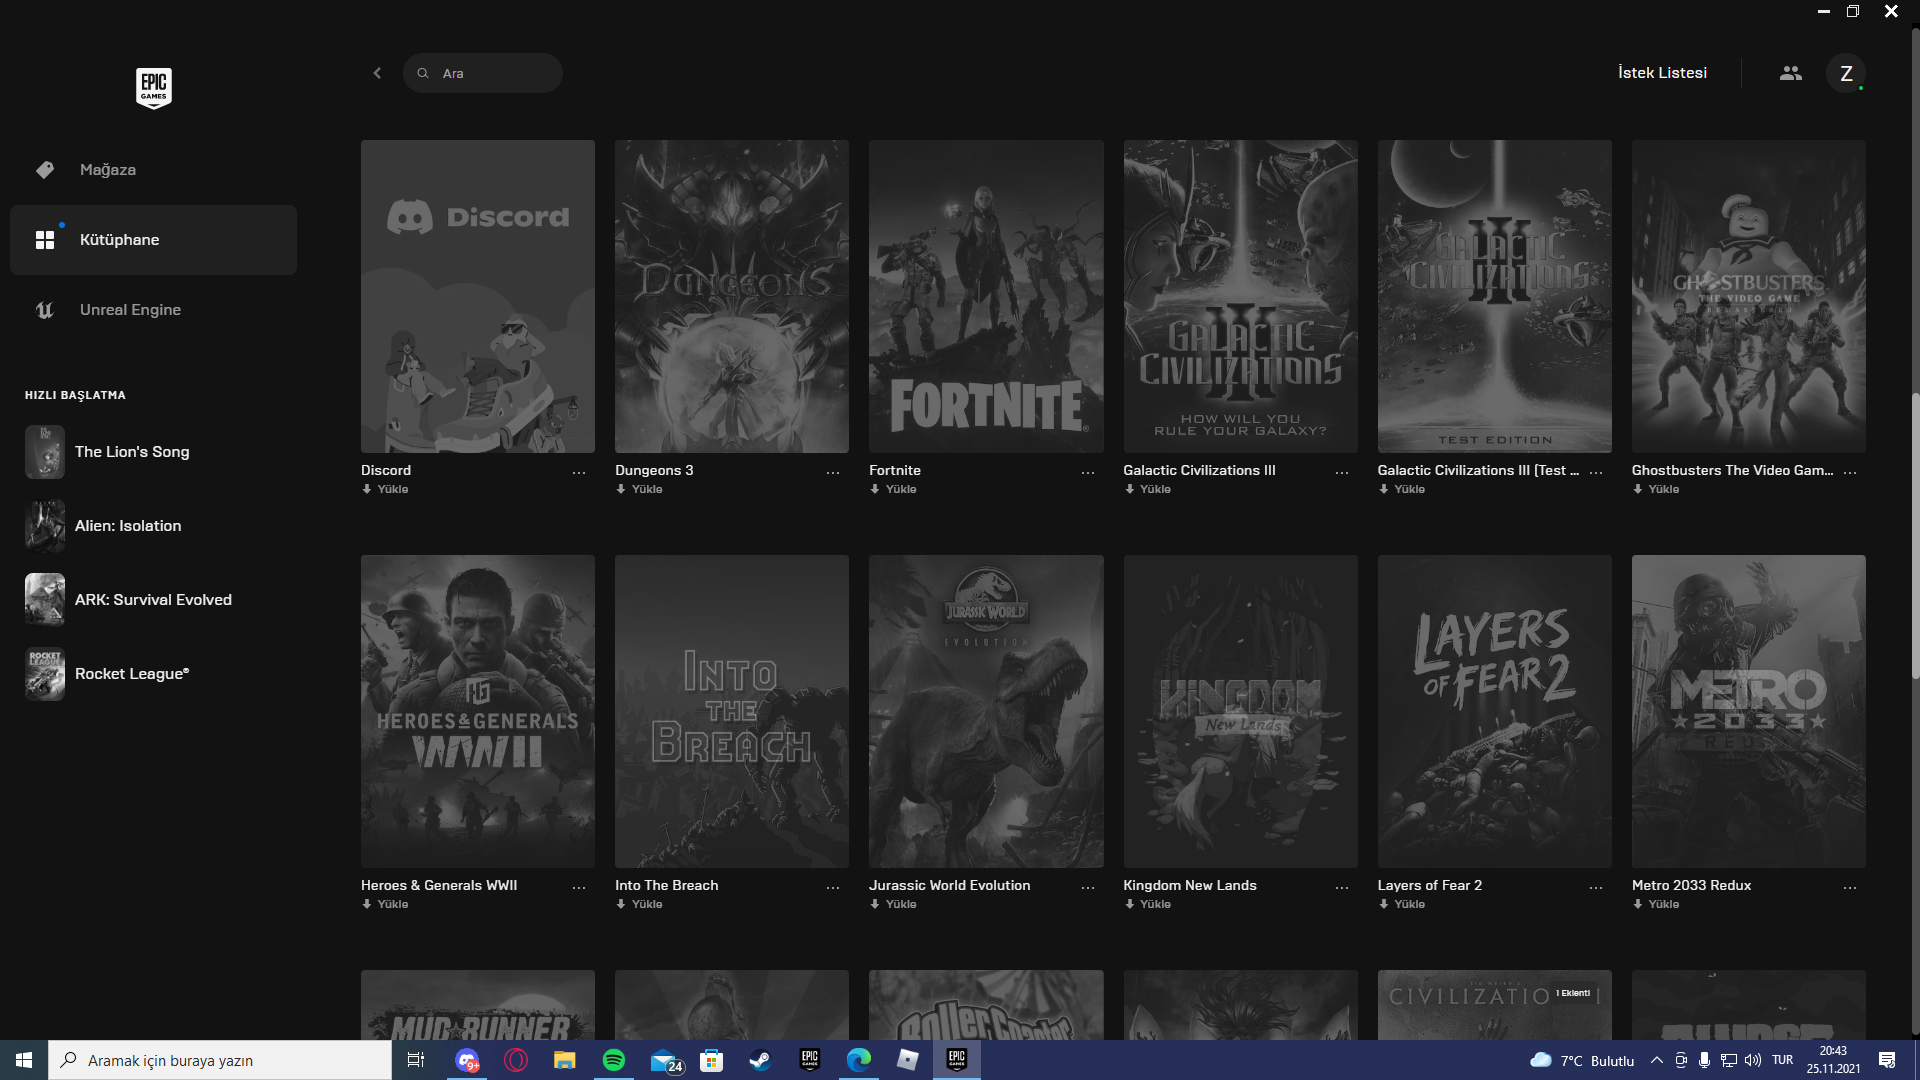1920x1080 pixels.
Task: Open the Z profile avatar menu
Action: [1846, 73]
